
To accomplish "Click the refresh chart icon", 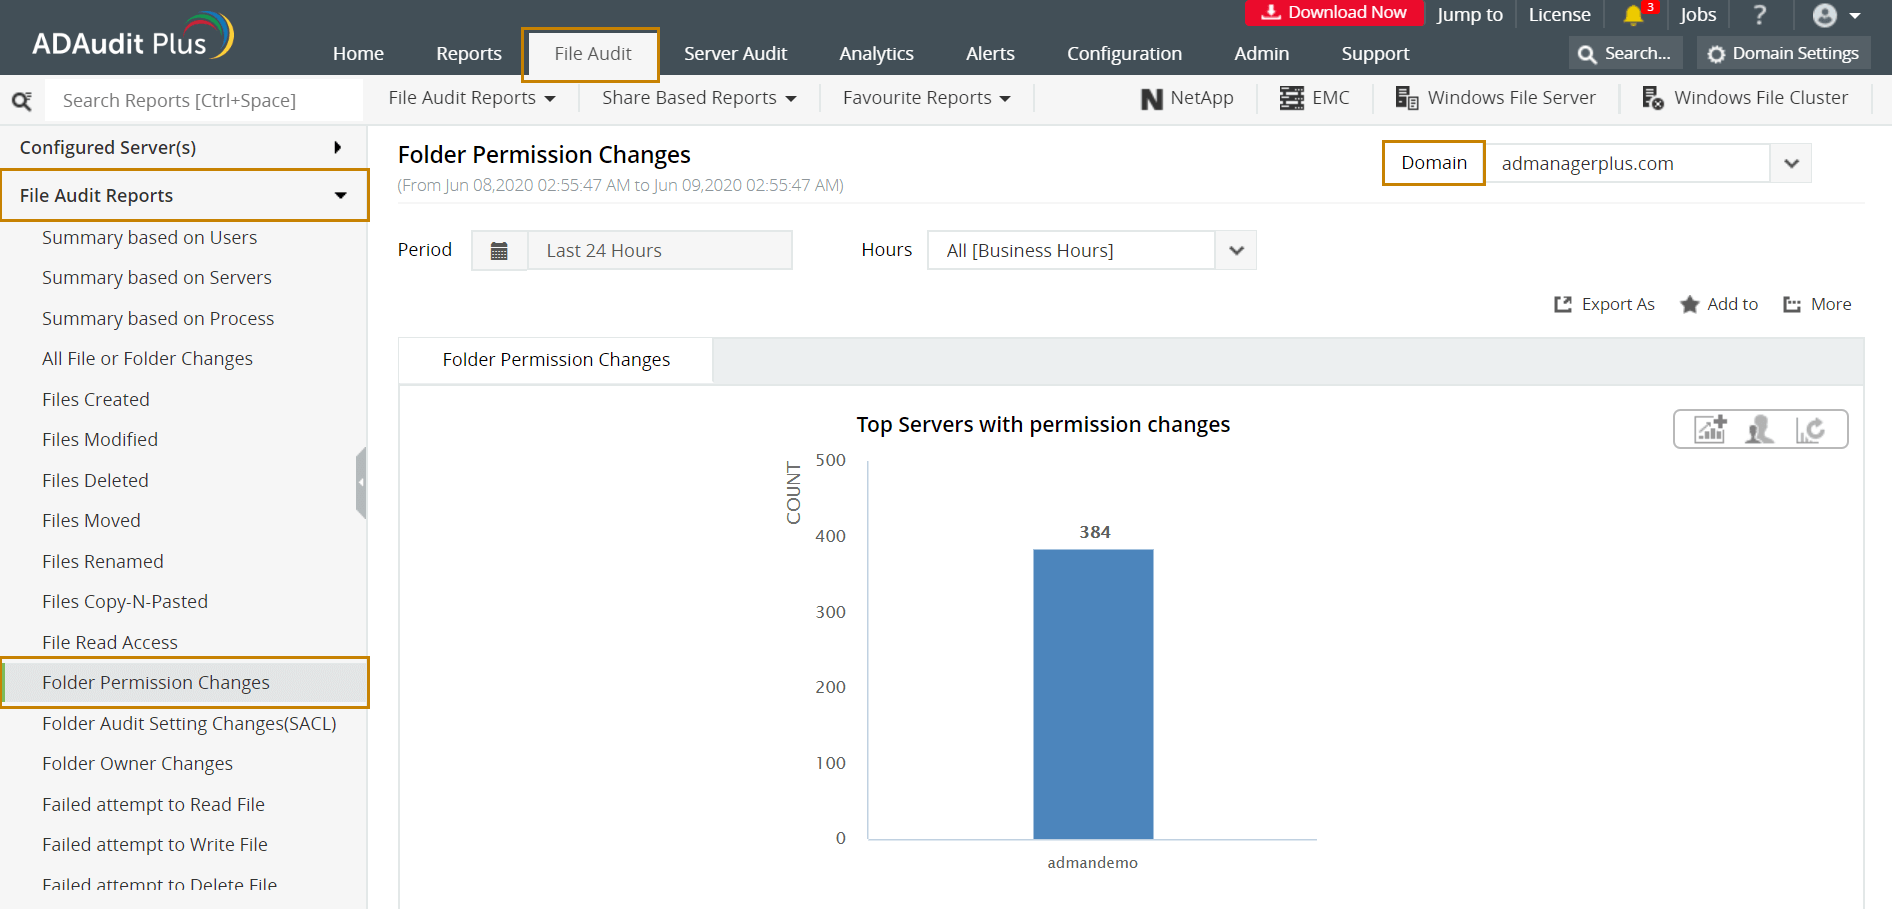I will 1810,429.
